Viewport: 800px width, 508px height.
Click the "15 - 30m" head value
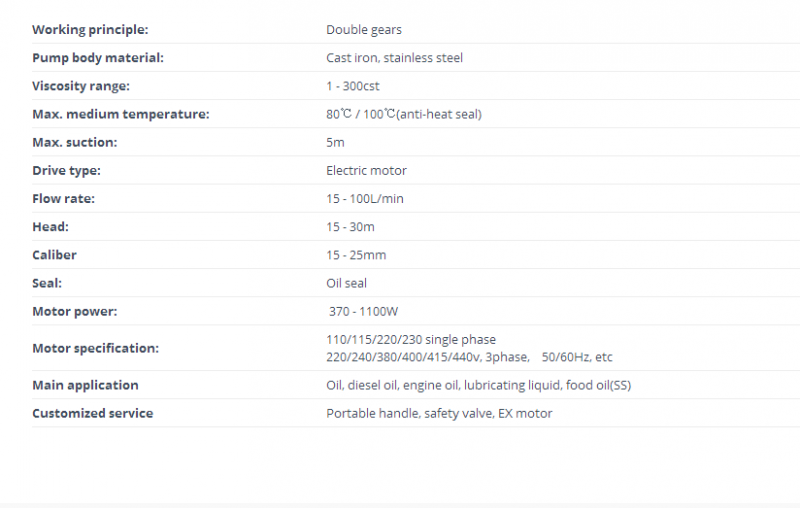point(352,227)
